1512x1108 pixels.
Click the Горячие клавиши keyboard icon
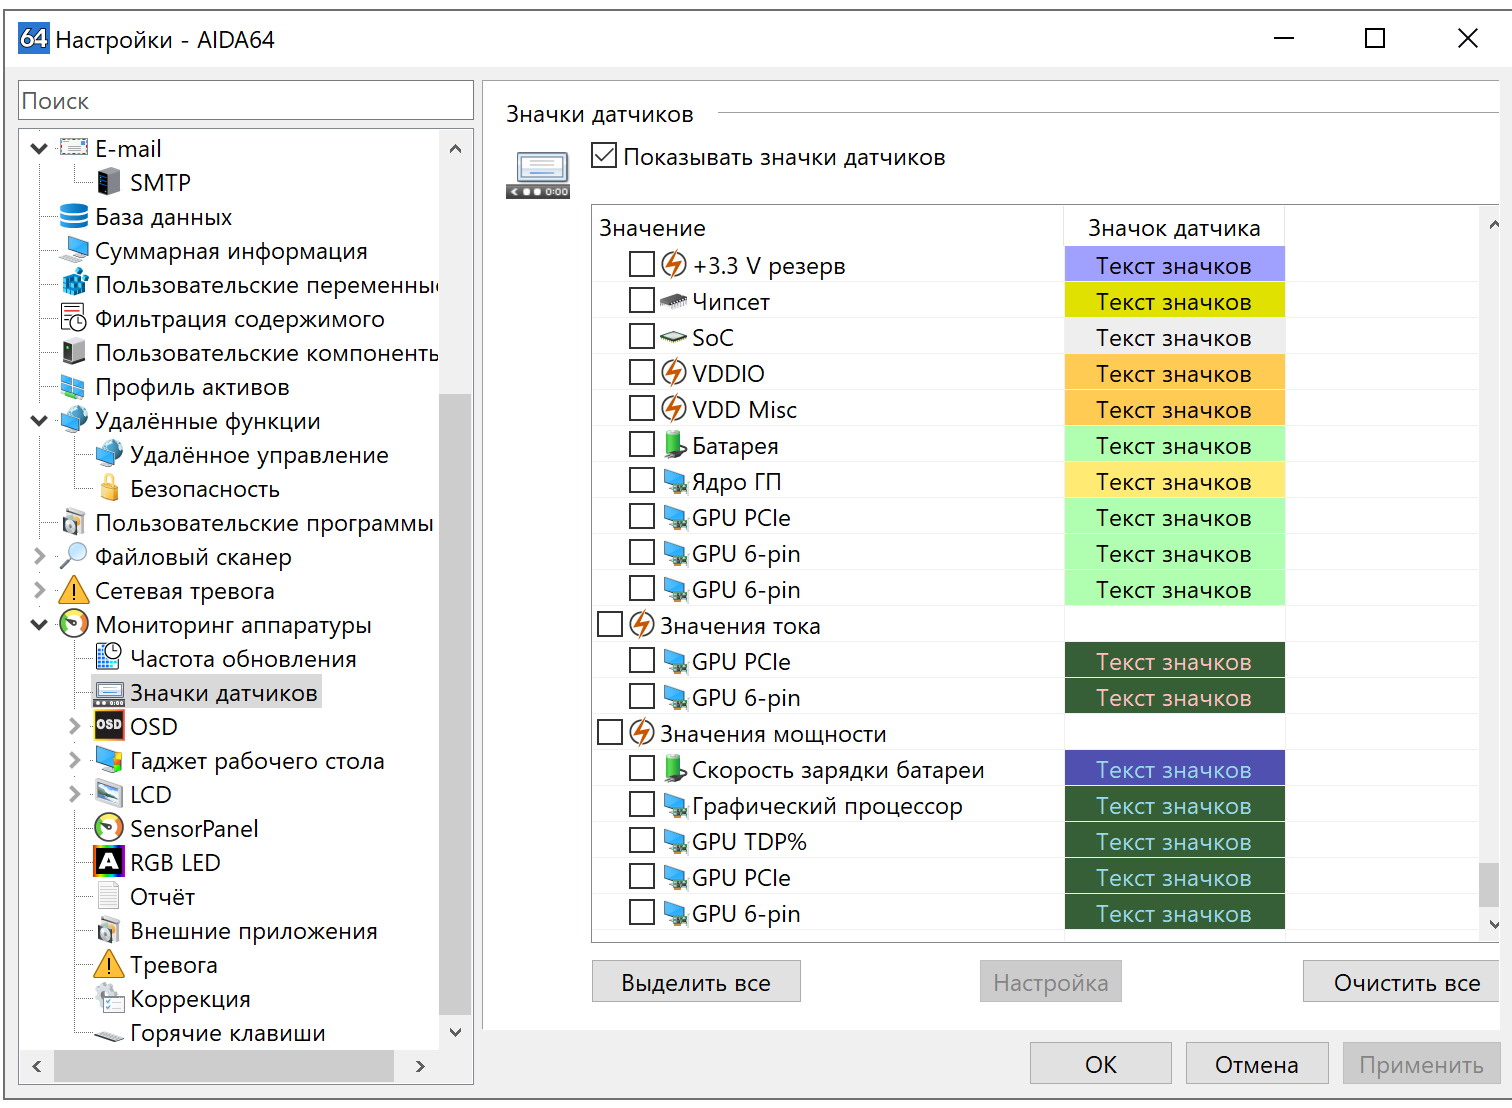pyautogui.click(x=108, y=1034)
